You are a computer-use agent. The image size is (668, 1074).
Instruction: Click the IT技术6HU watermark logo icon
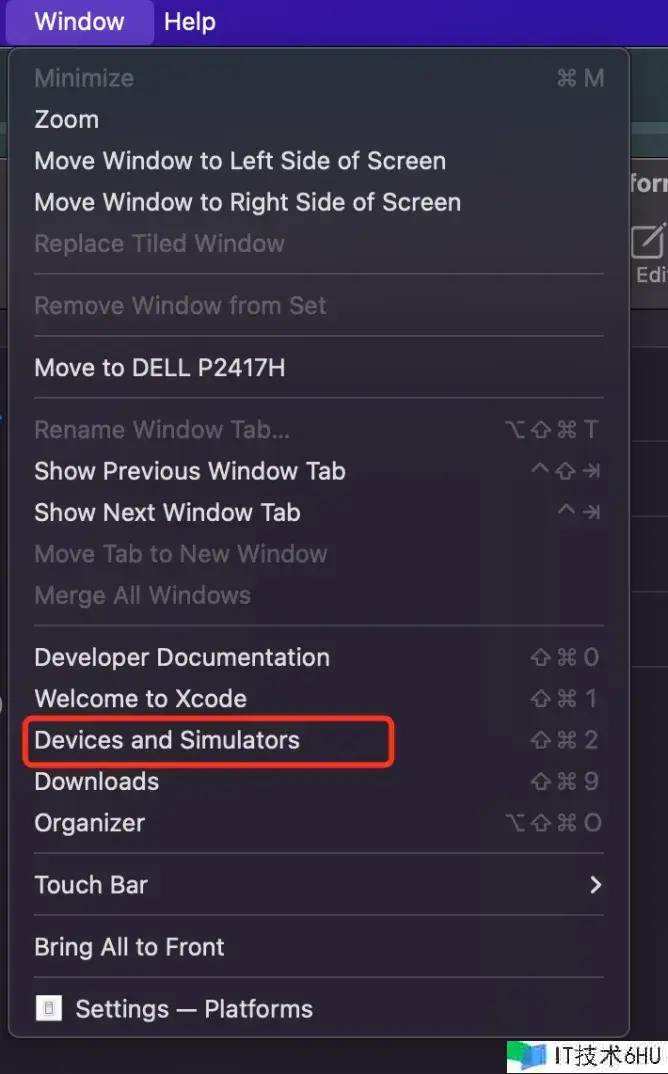point(529,1056)
